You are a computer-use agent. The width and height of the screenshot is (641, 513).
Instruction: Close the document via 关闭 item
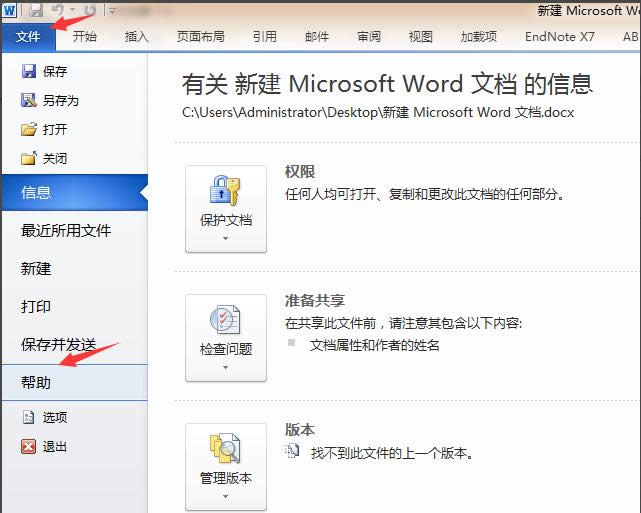54,158
